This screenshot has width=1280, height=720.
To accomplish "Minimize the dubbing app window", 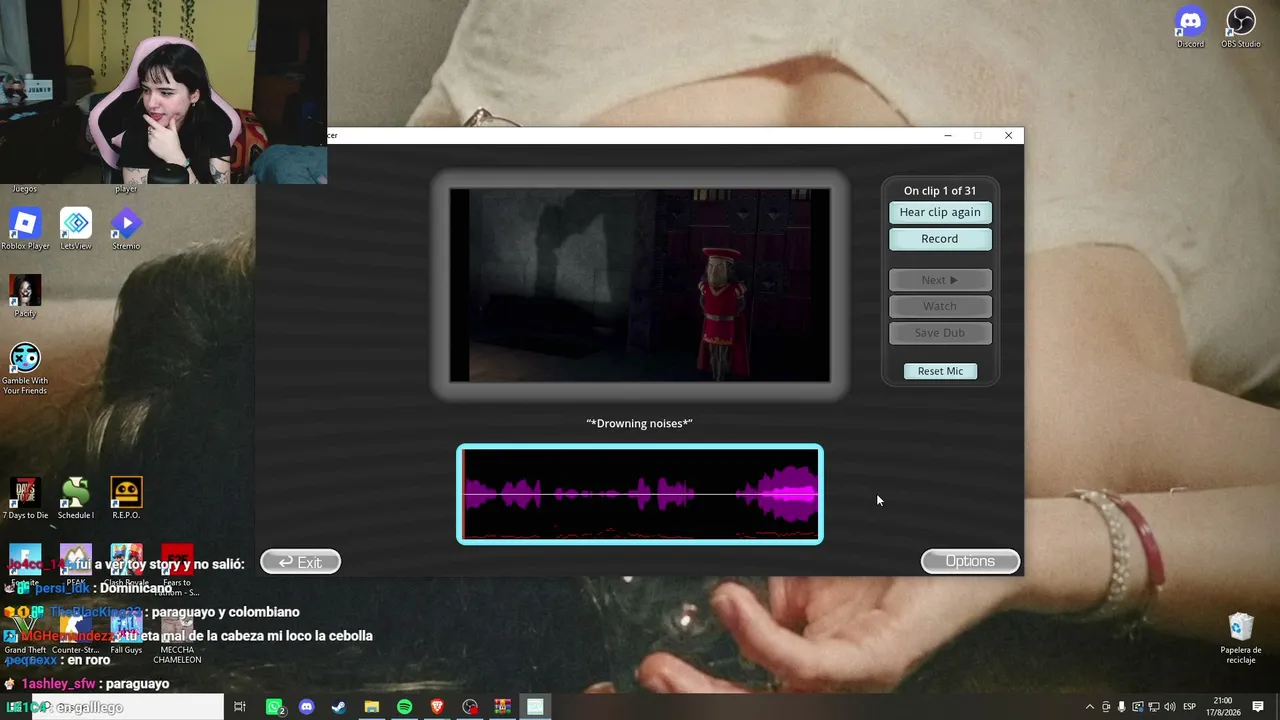I will 948,136.
